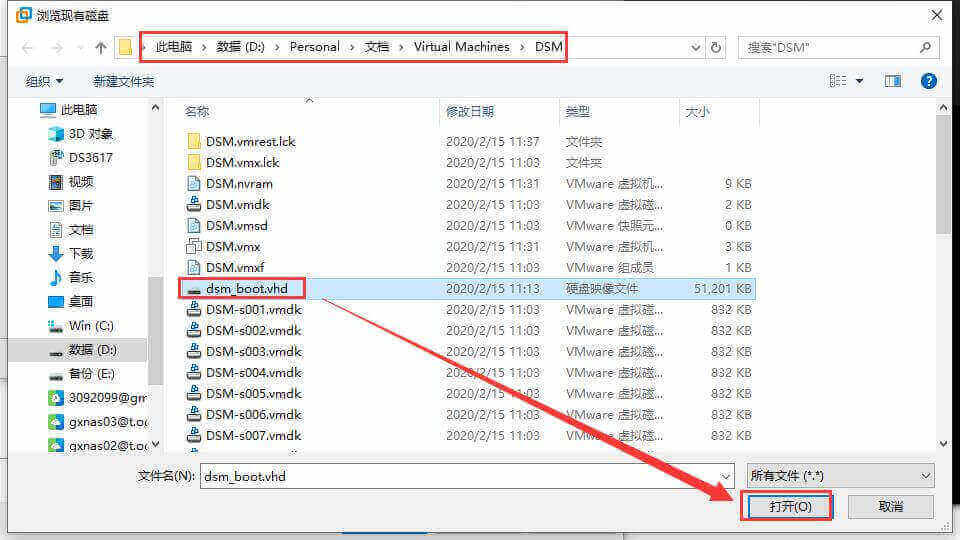The width and height of the screenshot is (960, 540).
Task: Click the search magnifier icon
Action: [925, 47]
